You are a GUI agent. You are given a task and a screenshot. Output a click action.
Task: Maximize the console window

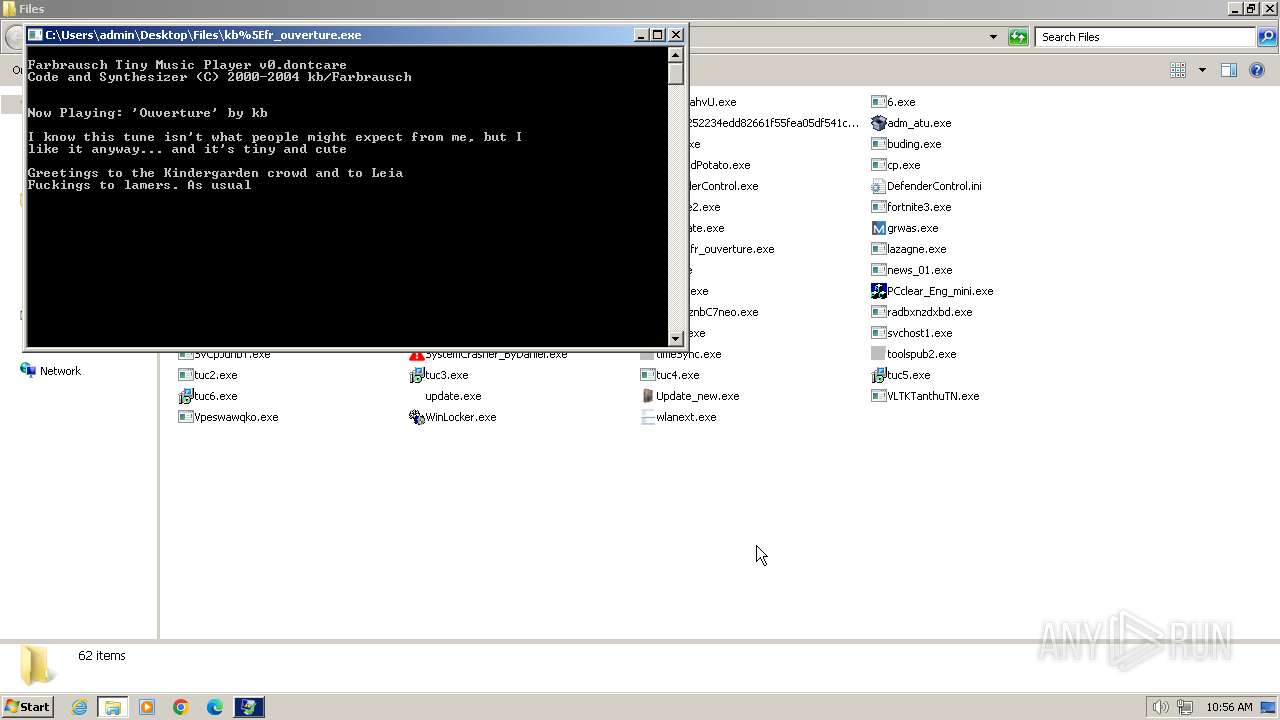point(657,35)
